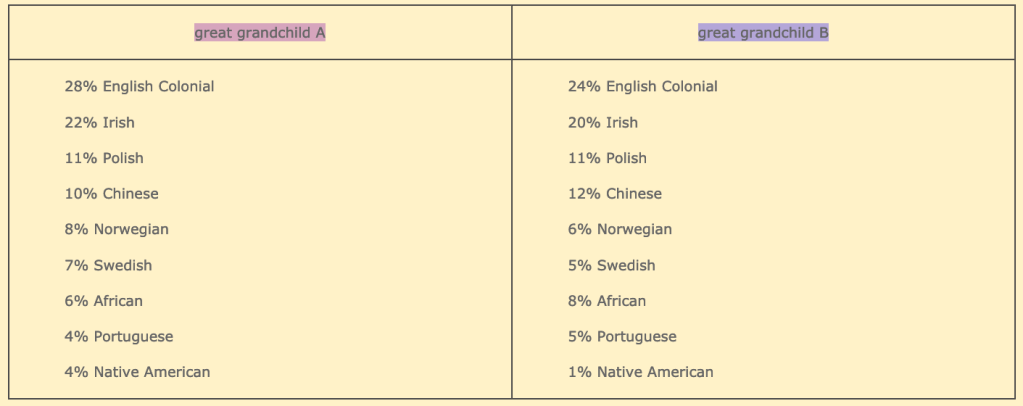This screenshot has width=1023, height=406.
Task: Select '20% Irish' under grandchild B
Action: click(602, 123)
